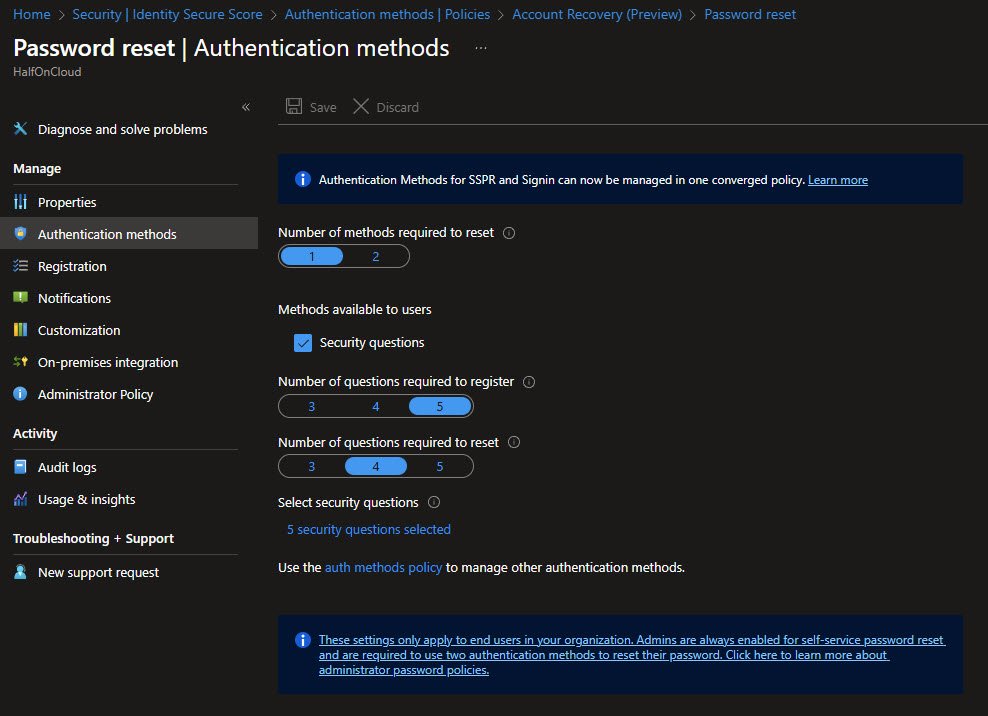This screenshot has height=716, width=988.
Task: Set number of methods required to reset to 2
Action: 376,257
